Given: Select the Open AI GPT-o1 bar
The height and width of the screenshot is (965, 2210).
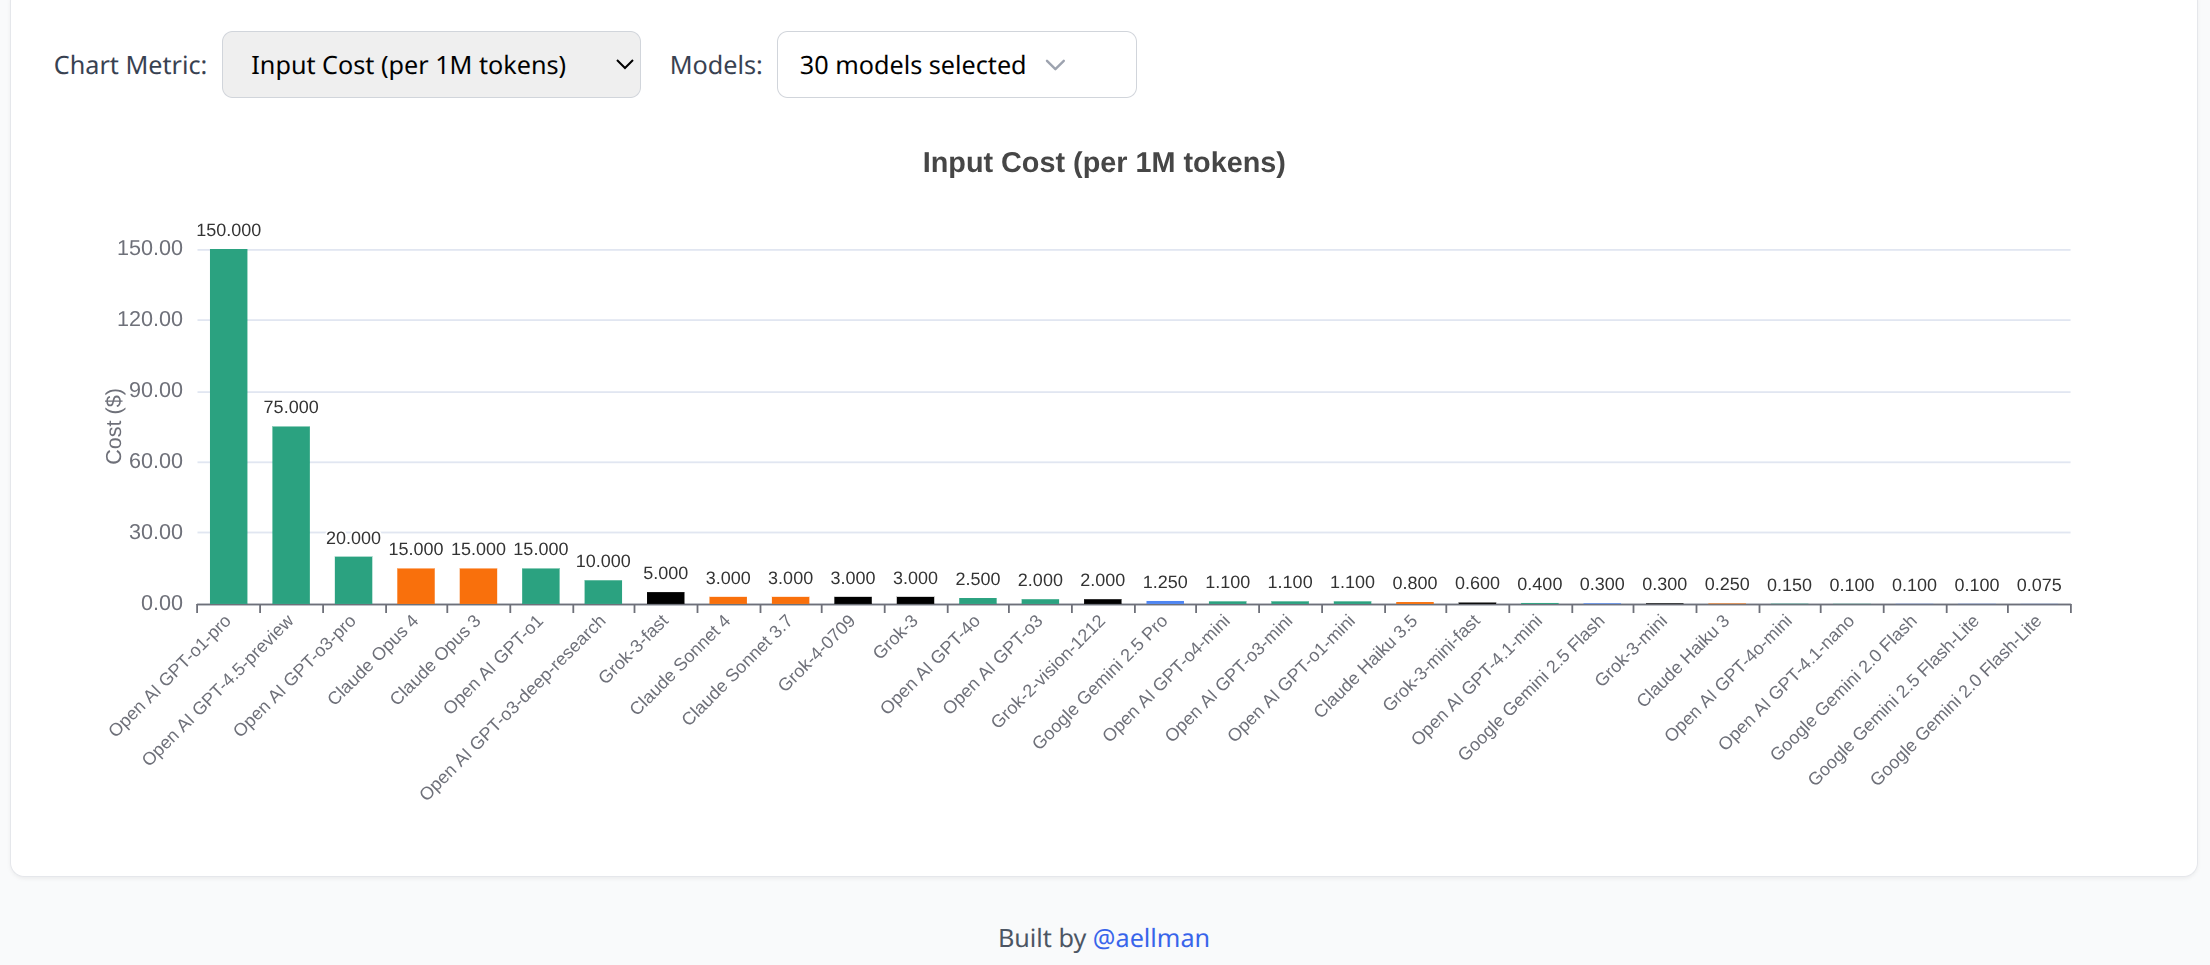Looking at the screenshot, I should [541, 587].
